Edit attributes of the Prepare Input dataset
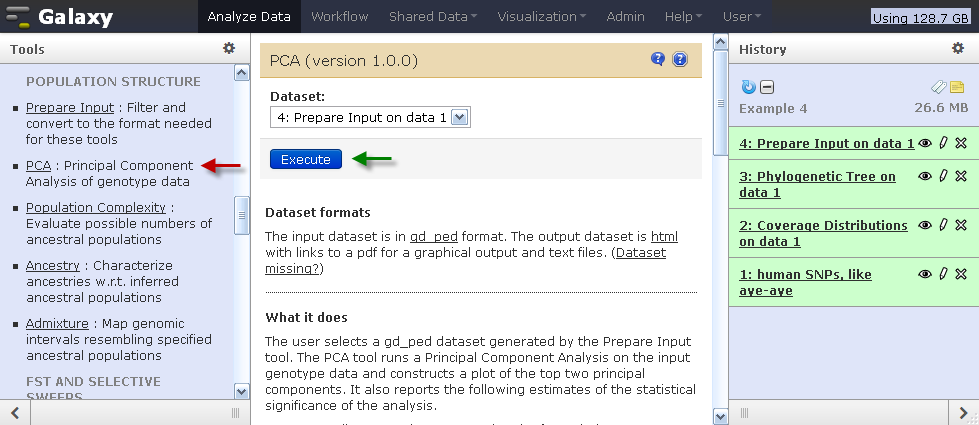 tap(943, 143)
